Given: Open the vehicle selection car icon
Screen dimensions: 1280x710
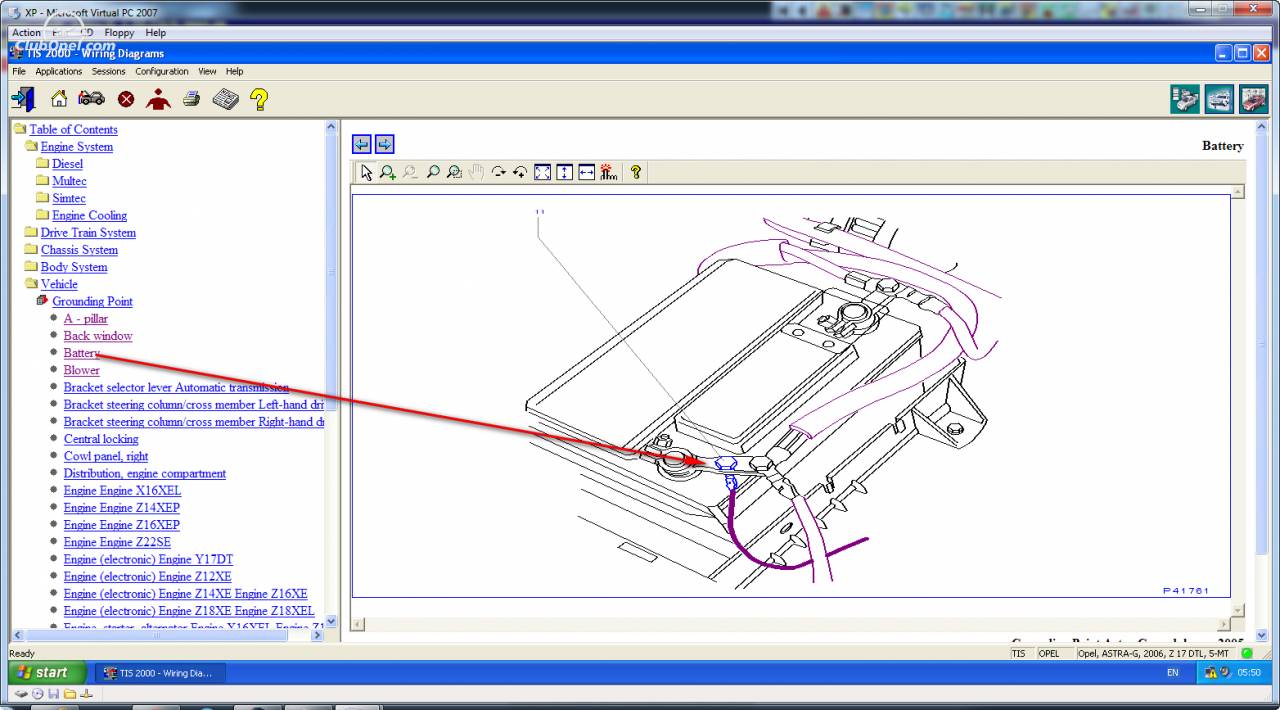Looking at the screenshot, I should click(x=91, y=98).
